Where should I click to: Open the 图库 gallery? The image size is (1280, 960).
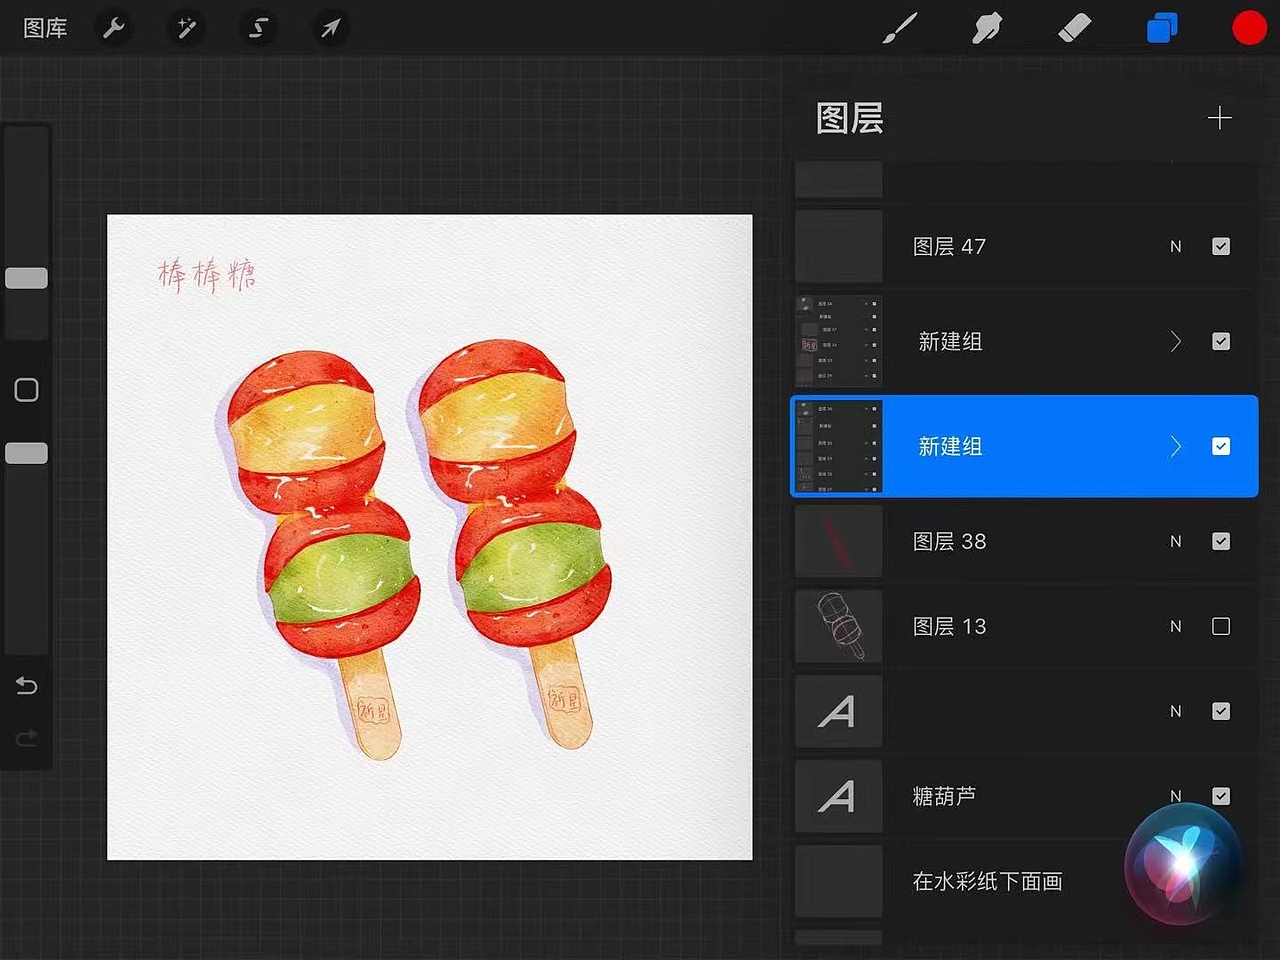(45, 28)
